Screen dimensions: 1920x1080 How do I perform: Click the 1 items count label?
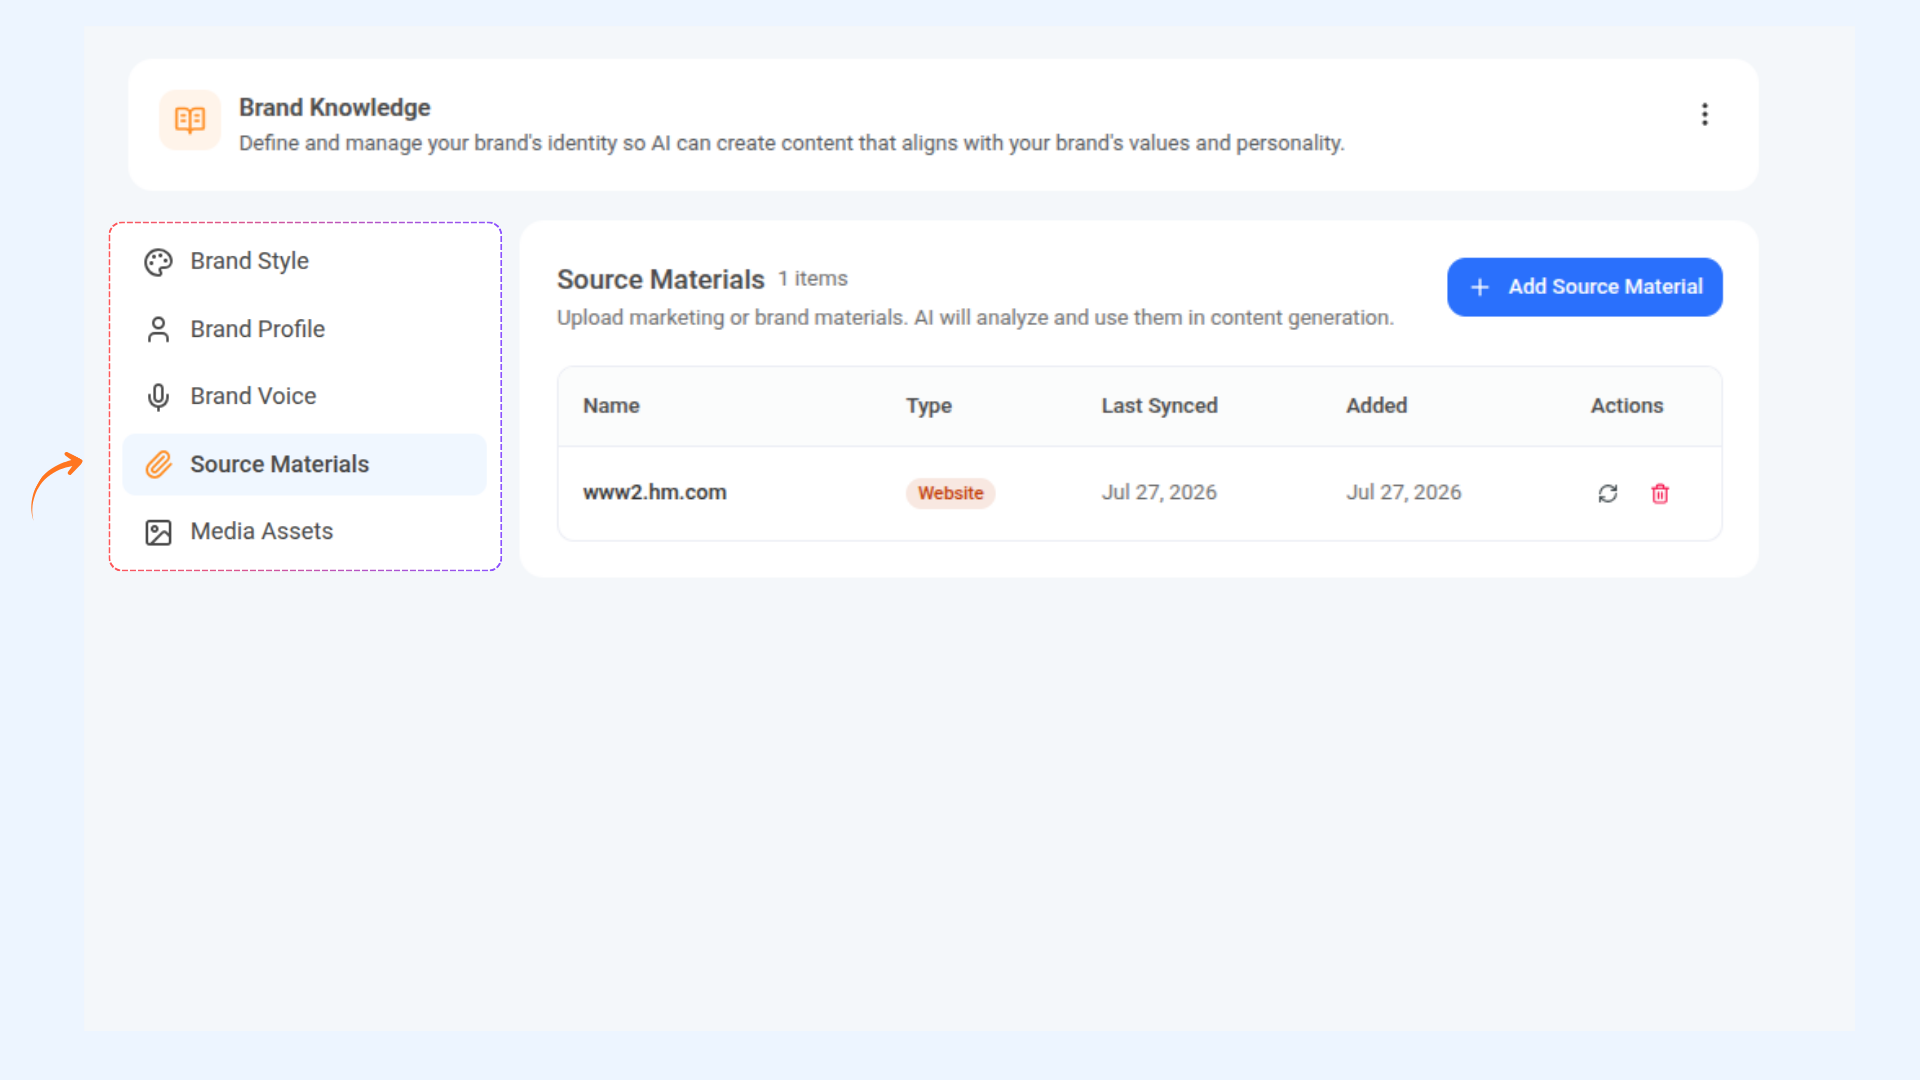click(x=813, y=279)
